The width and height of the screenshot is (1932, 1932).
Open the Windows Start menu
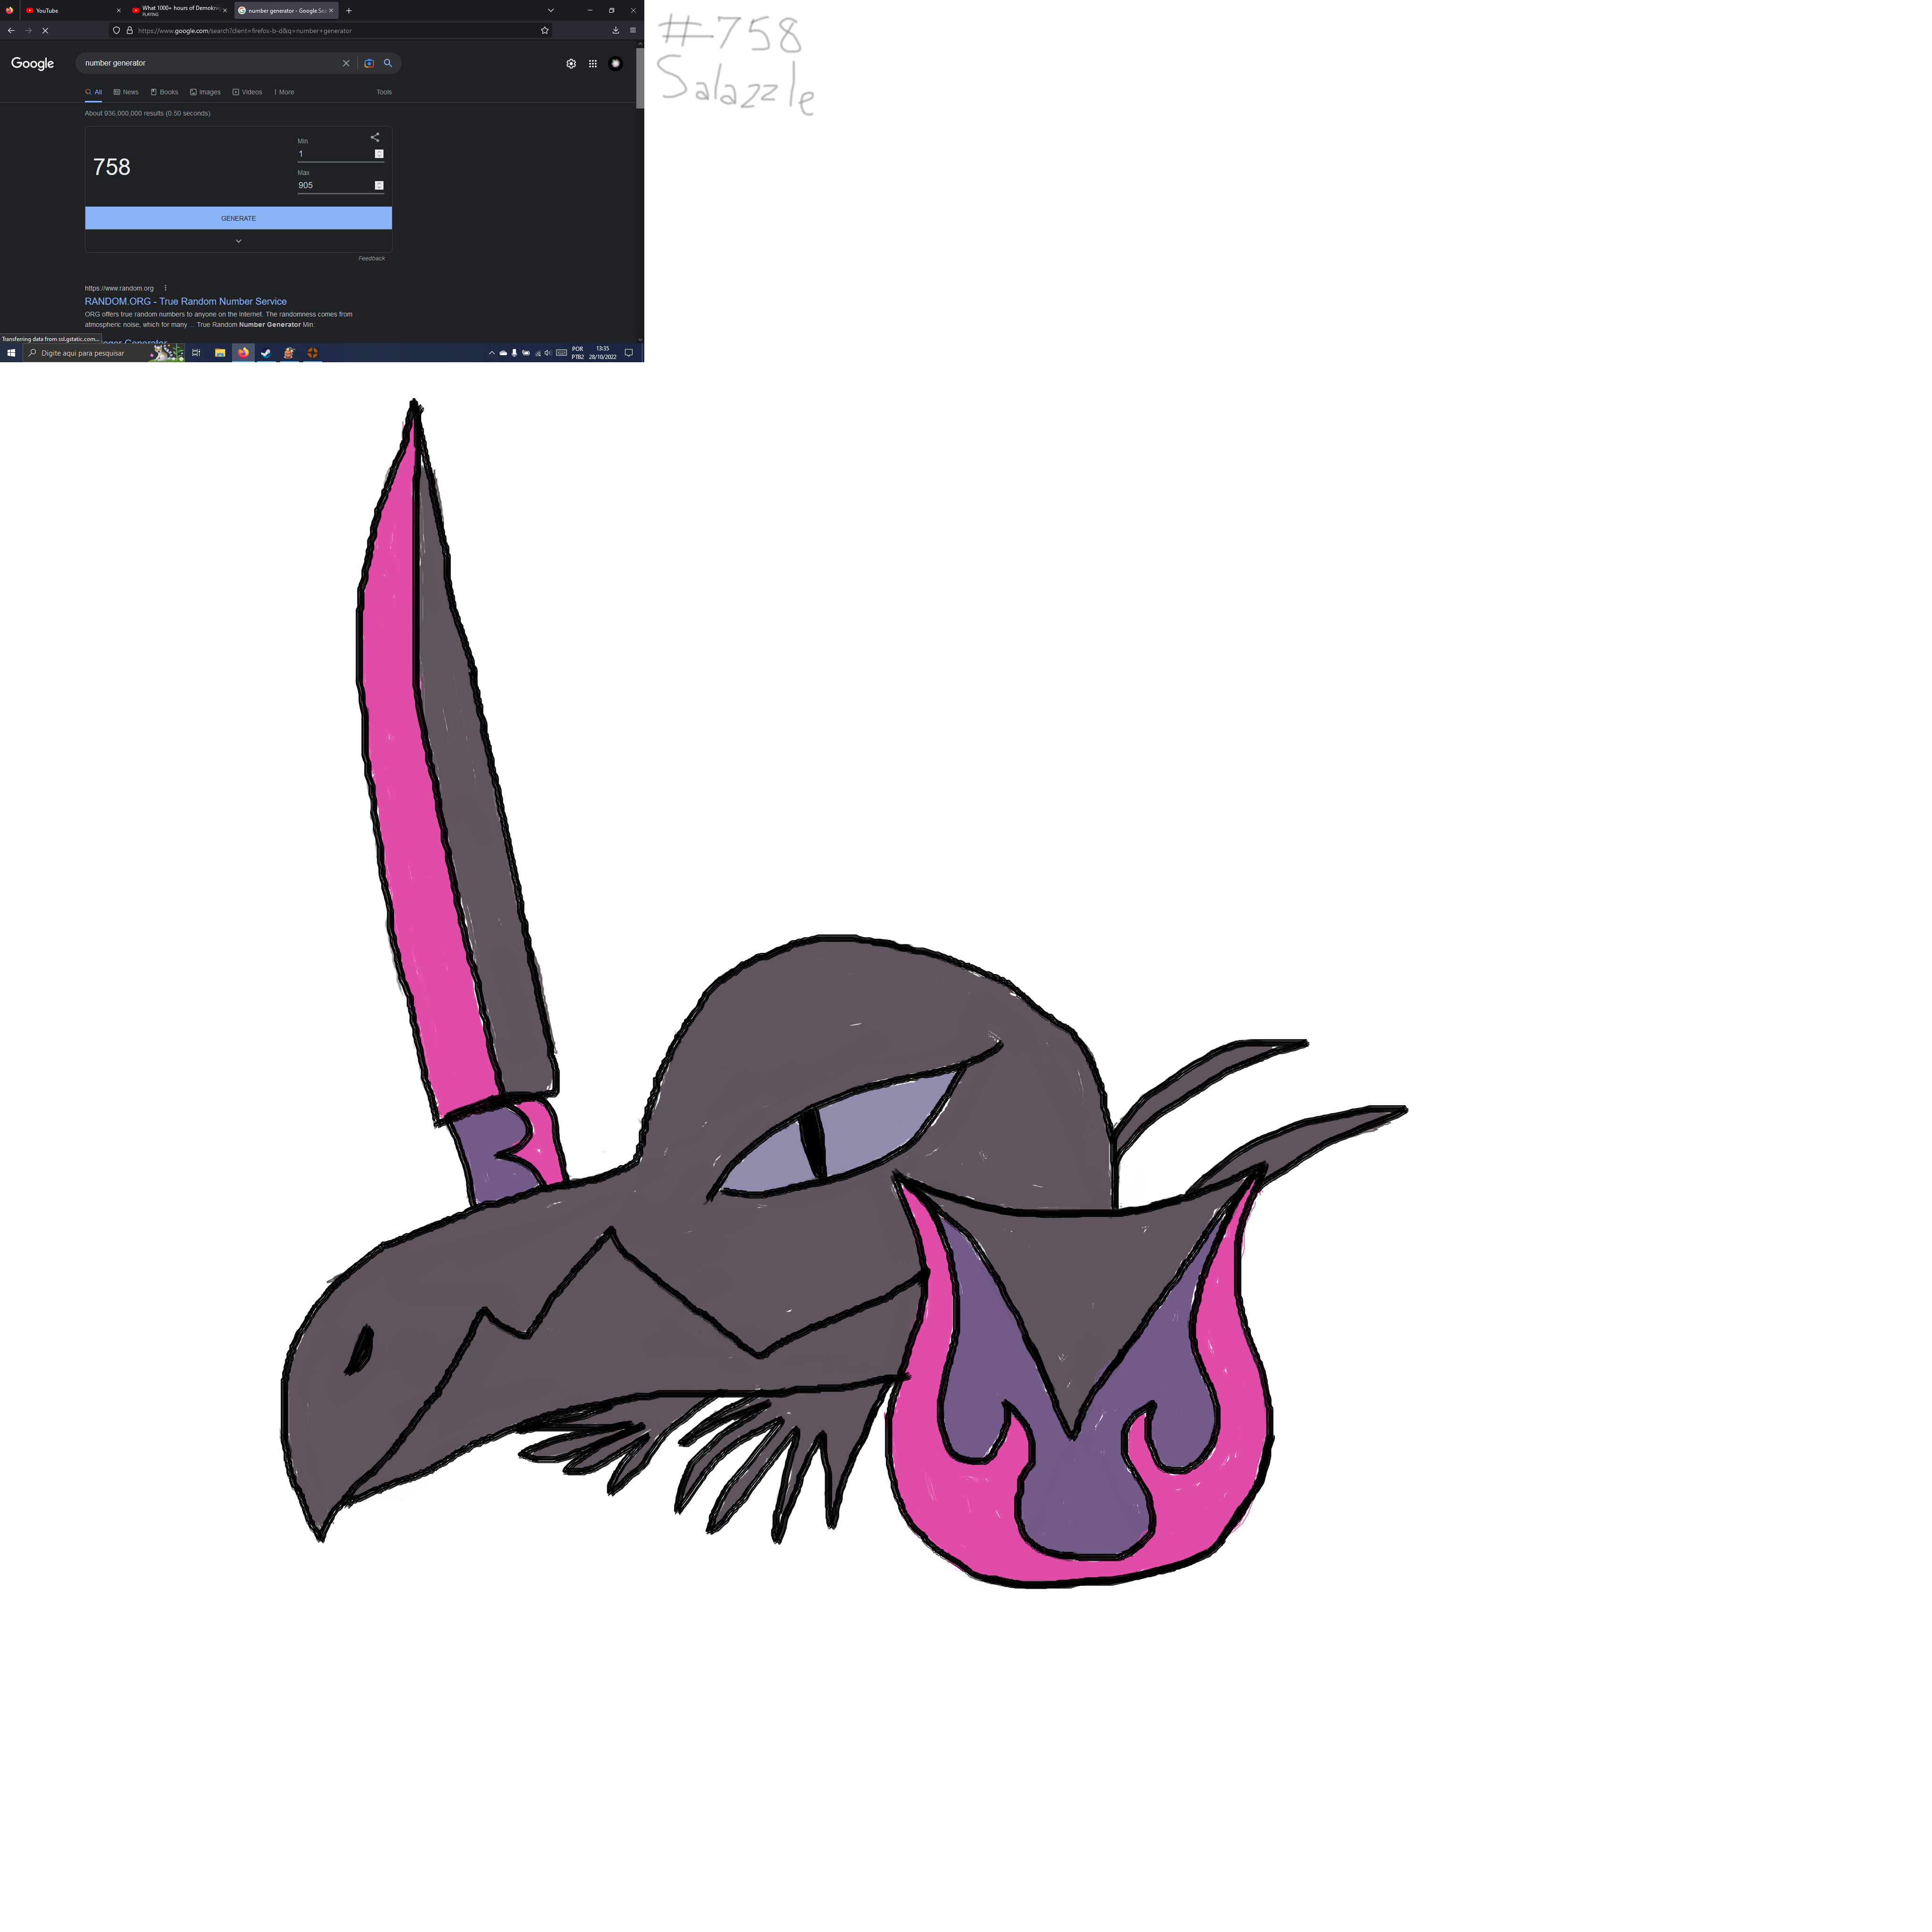coord(11,353)
